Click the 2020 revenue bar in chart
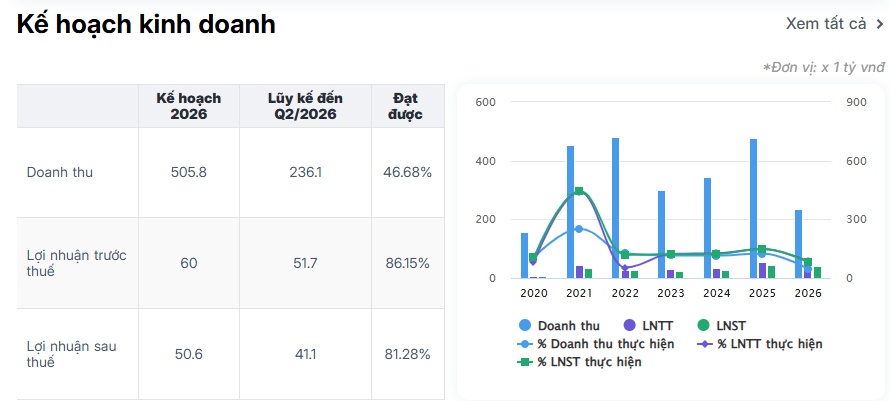 click(x=524, y=256)
